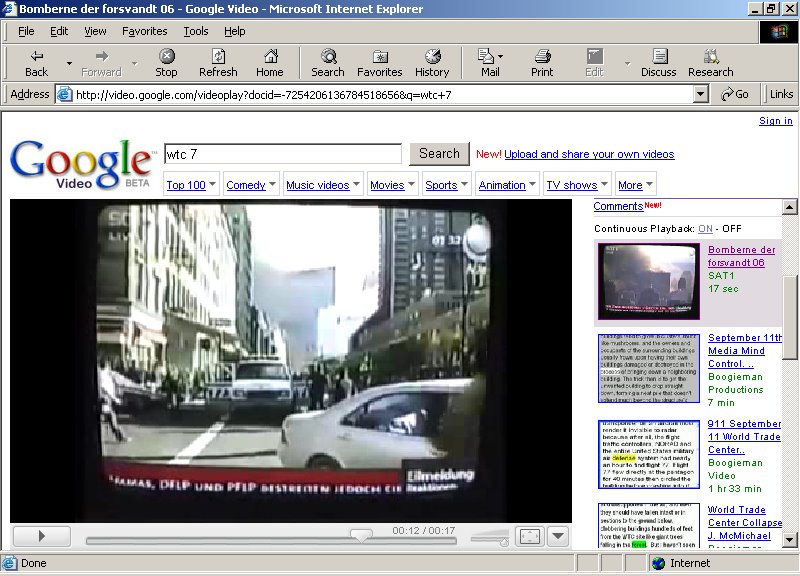This screenshot has width=800, height=576.
Task: Click the Internet zone globe in status bar
Action: (x=659, y=563)
